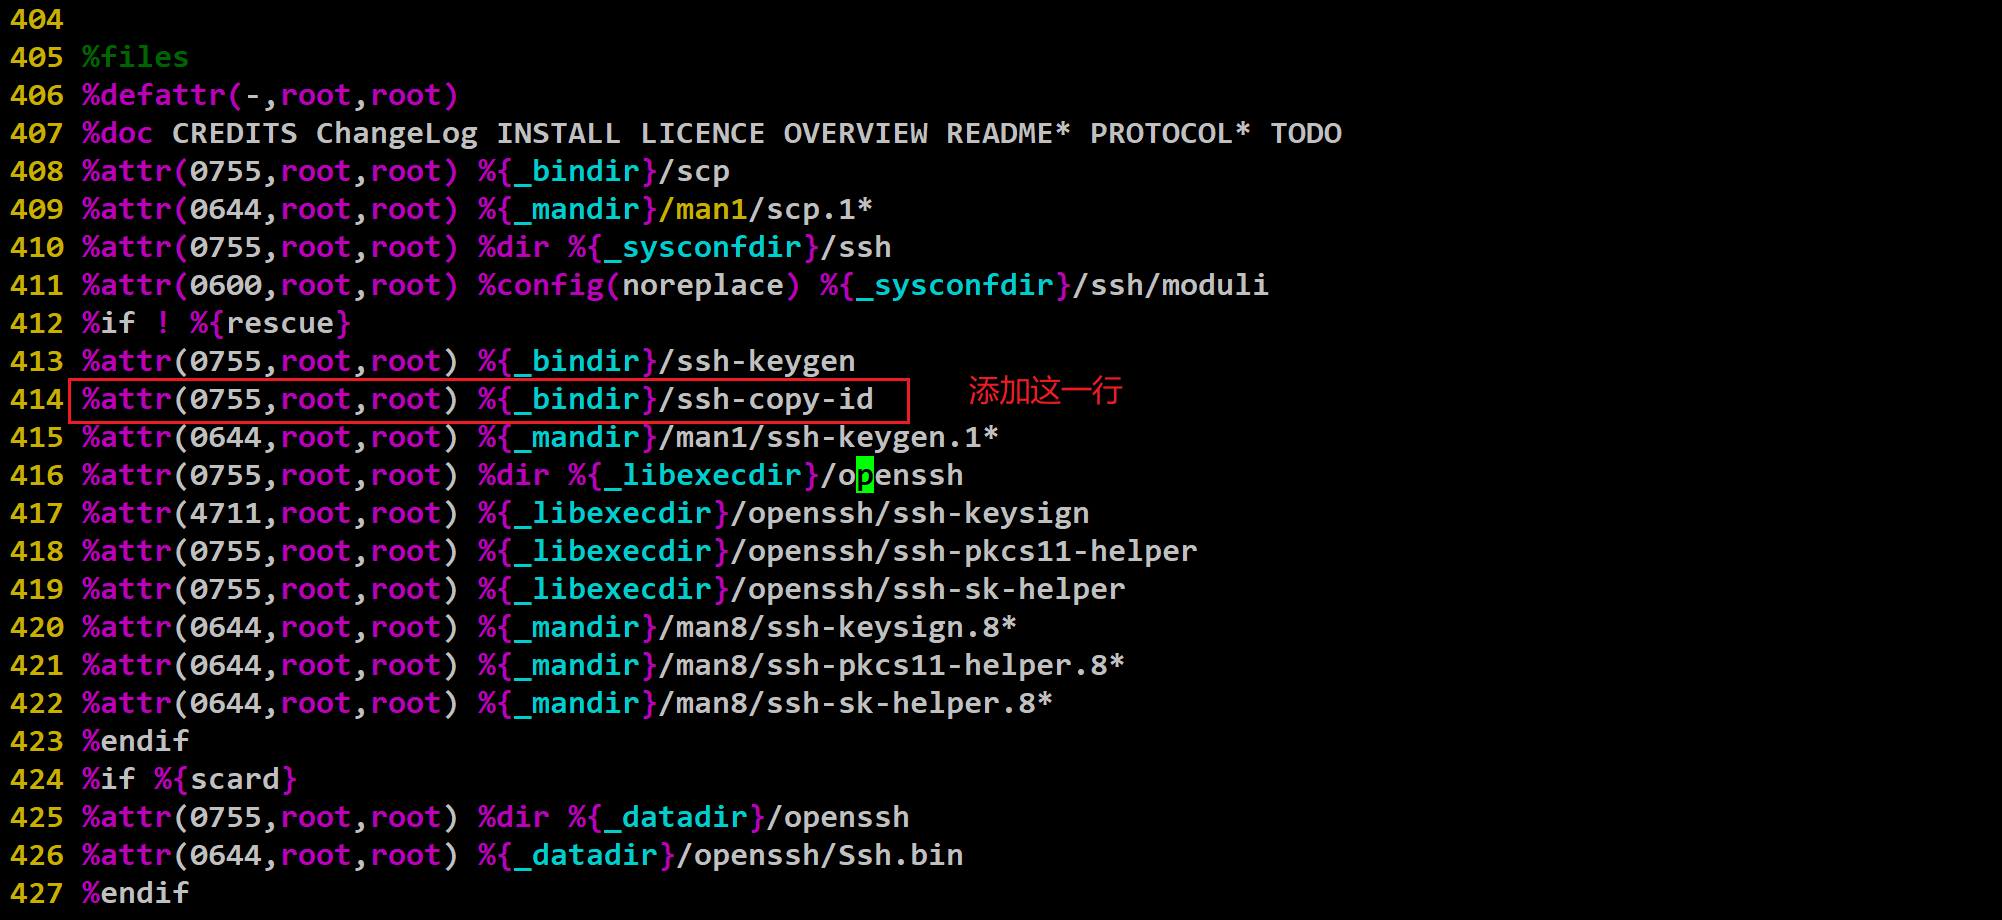This screenshot has height=920, width=2002.
Task: Click ssh-pkcs11-helper on line 418
Action: [1044, 552]
